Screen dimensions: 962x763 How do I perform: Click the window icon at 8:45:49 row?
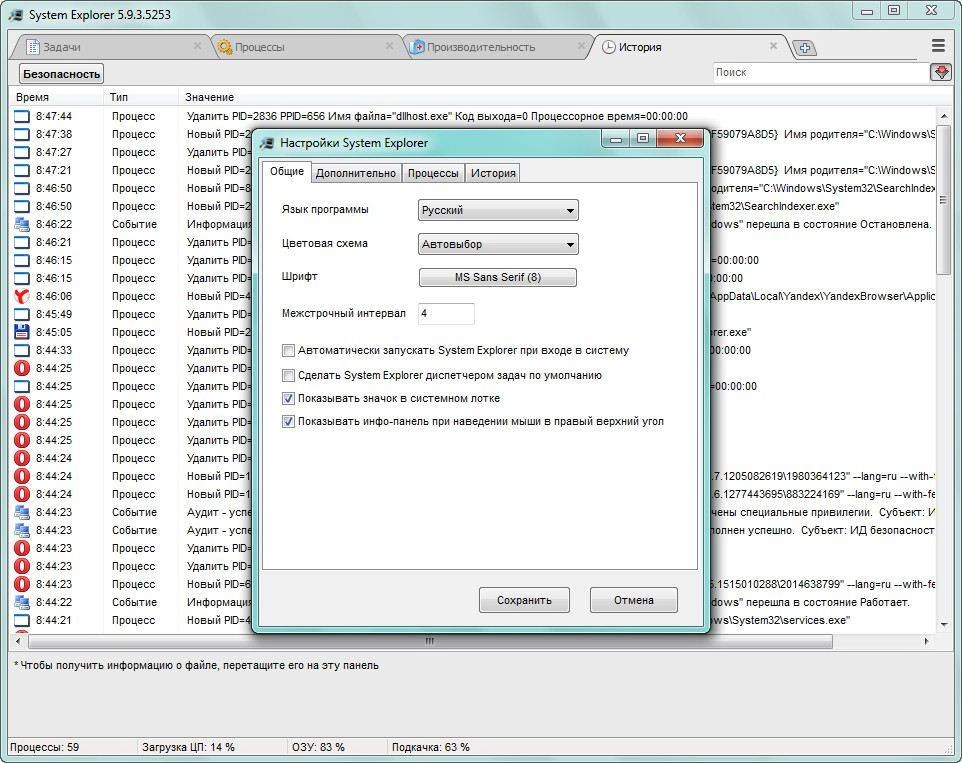21,314
